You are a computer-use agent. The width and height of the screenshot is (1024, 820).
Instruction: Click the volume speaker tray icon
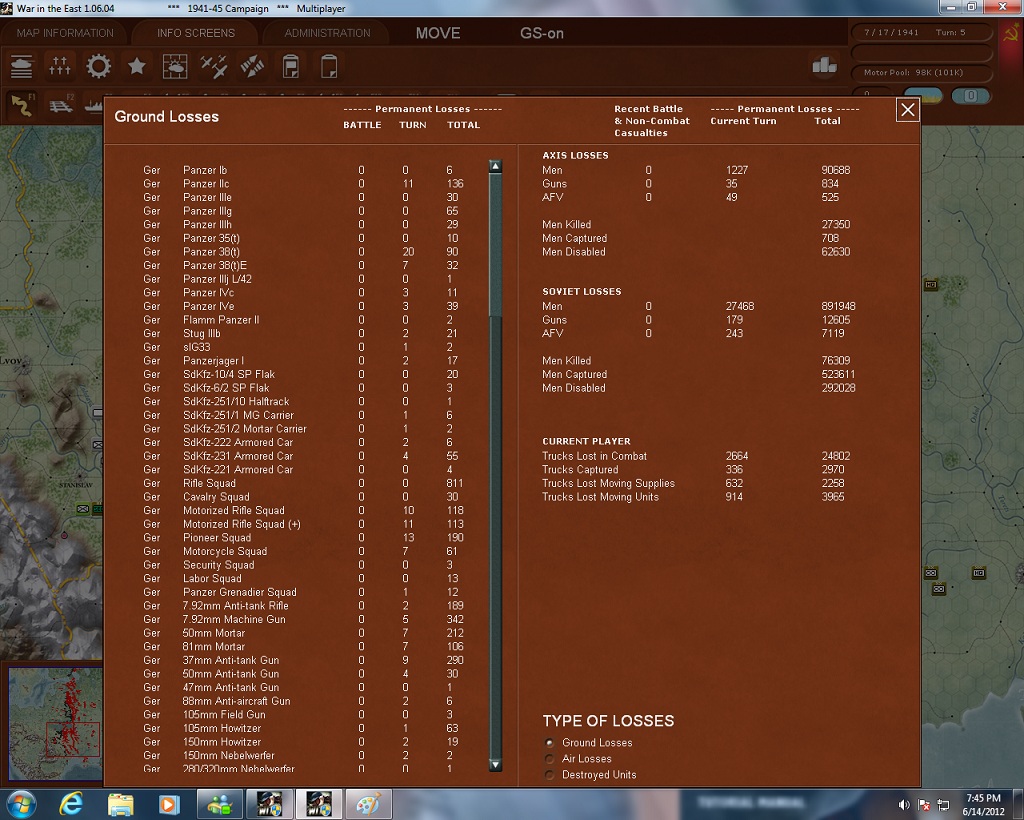[904, 805]
